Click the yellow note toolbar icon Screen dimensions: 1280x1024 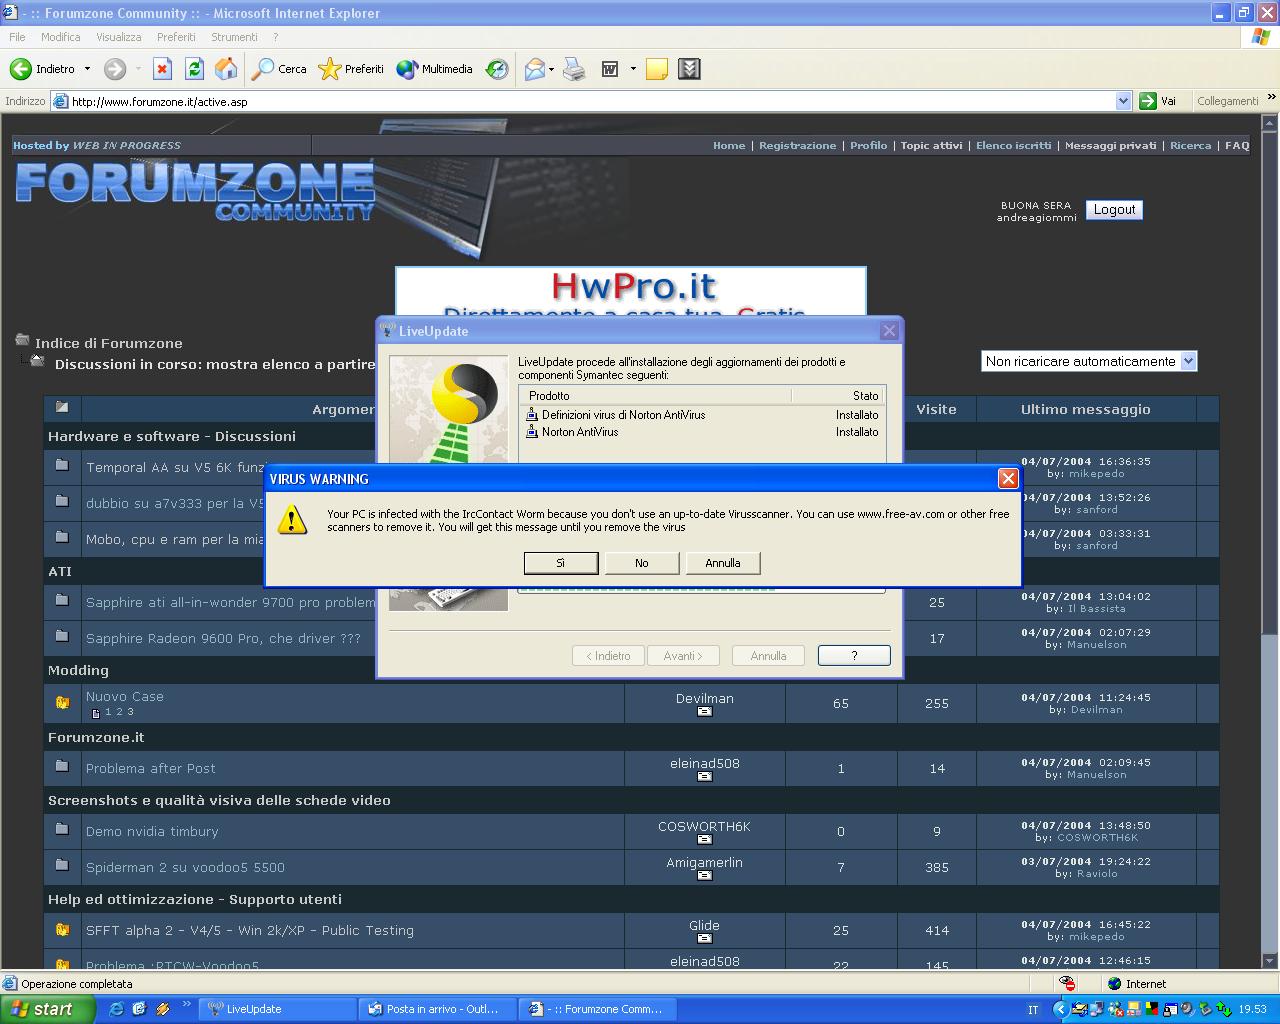click(x=657, y=69)
